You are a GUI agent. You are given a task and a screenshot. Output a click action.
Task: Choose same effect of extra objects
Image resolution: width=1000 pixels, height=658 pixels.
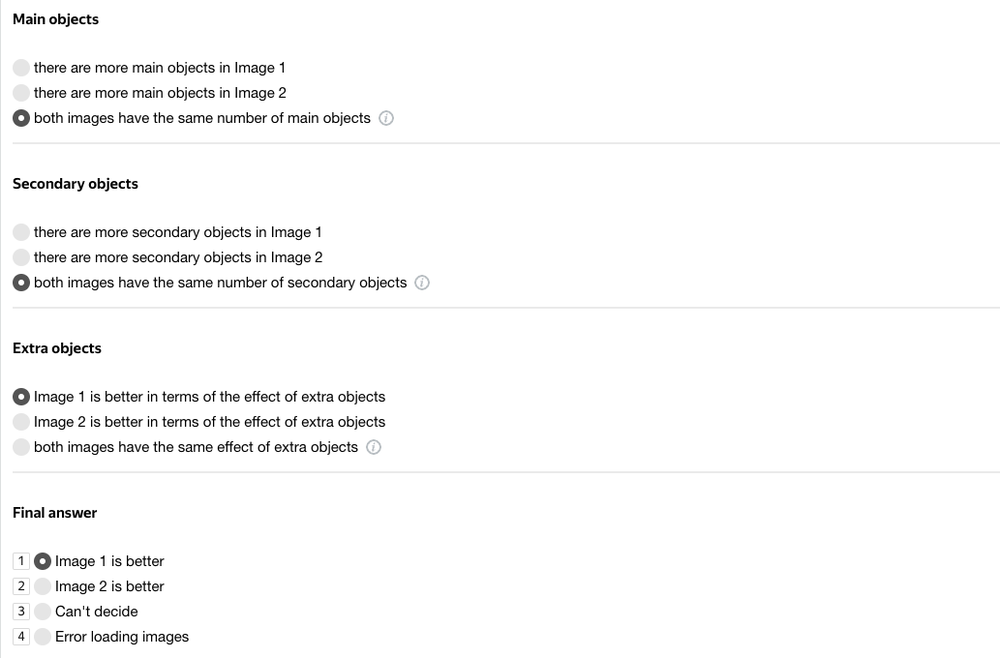pyautogui.click(x=21, y=447)
